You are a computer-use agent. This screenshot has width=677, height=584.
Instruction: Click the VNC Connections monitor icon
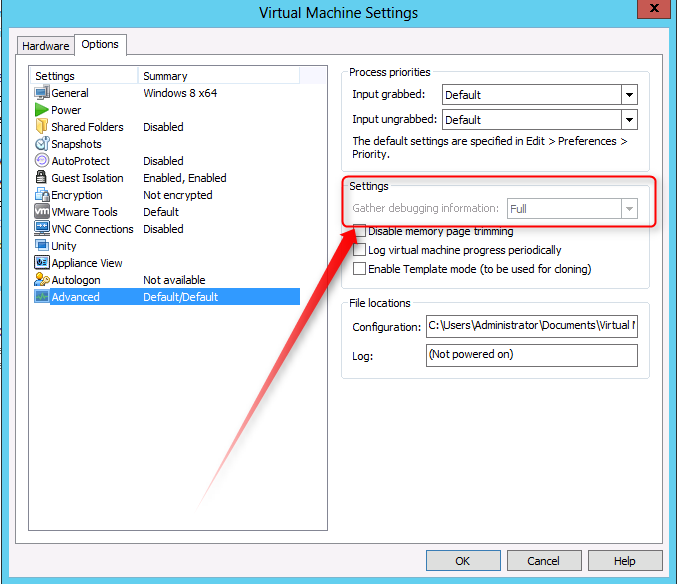pyautogui.click(x=42, y=228)
